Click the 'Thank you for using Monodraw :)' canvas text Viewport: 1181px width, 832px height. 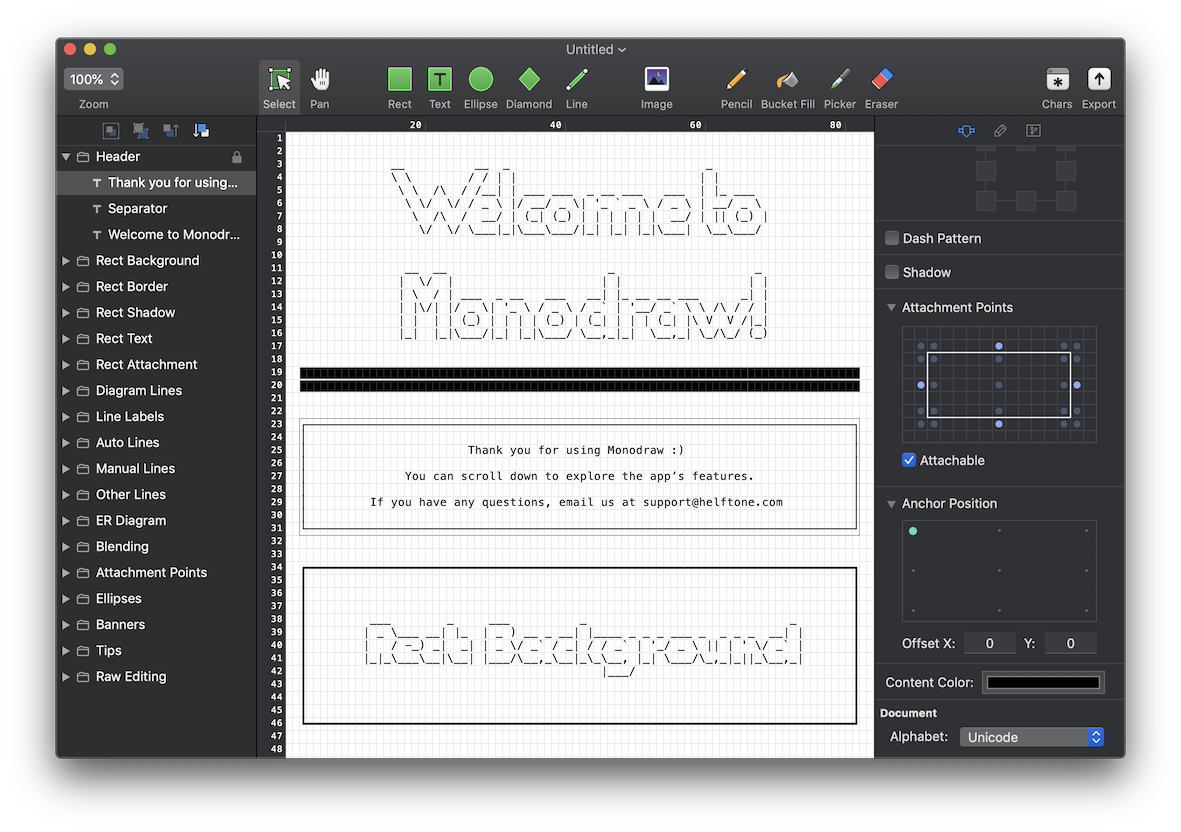click(x=576, y=450)
